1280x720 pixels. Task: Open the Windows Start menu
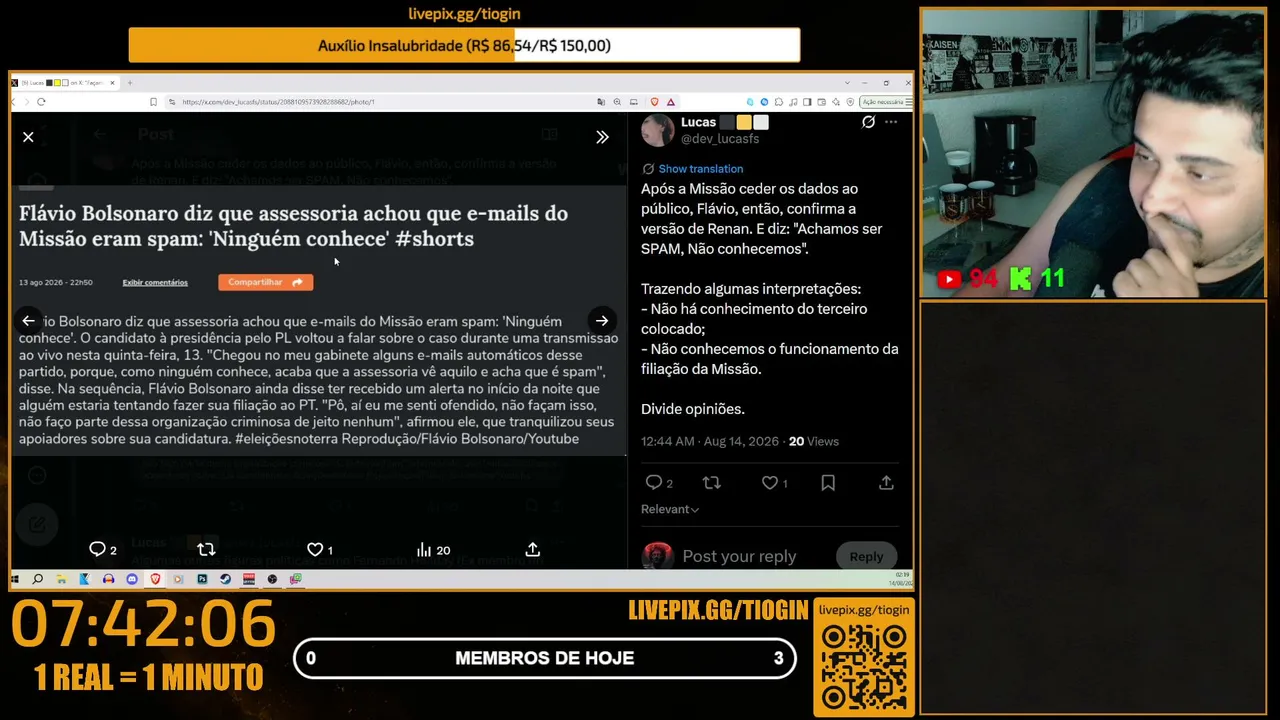pyautogui.click(x=15, y=579)
